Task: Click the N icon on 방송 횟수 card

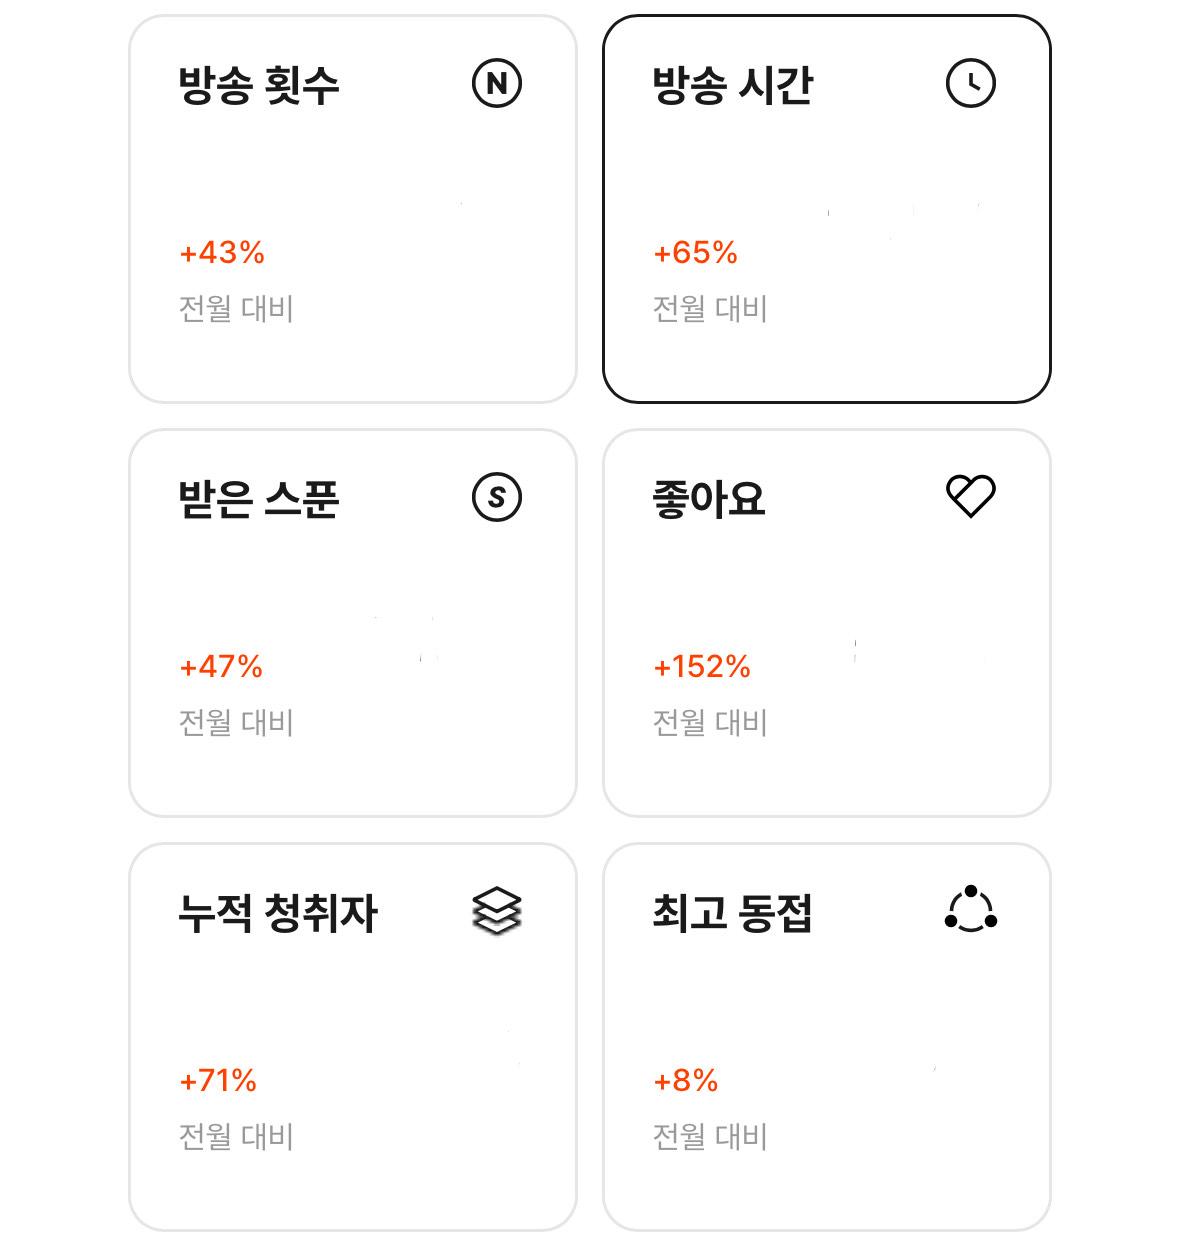Action: coord(497,83)
